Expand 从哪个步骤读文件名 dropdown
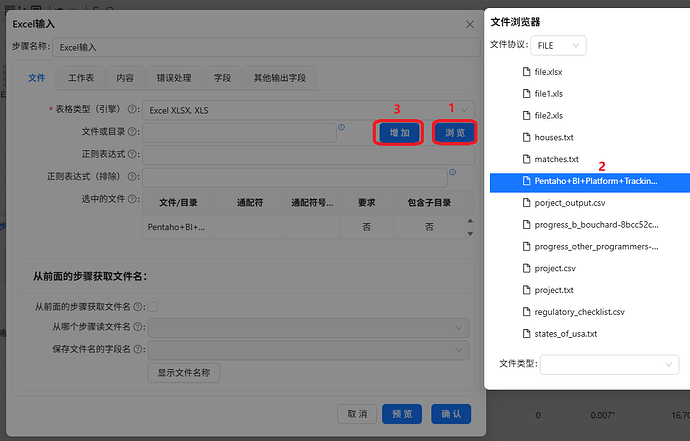 (x=308, y=327)
